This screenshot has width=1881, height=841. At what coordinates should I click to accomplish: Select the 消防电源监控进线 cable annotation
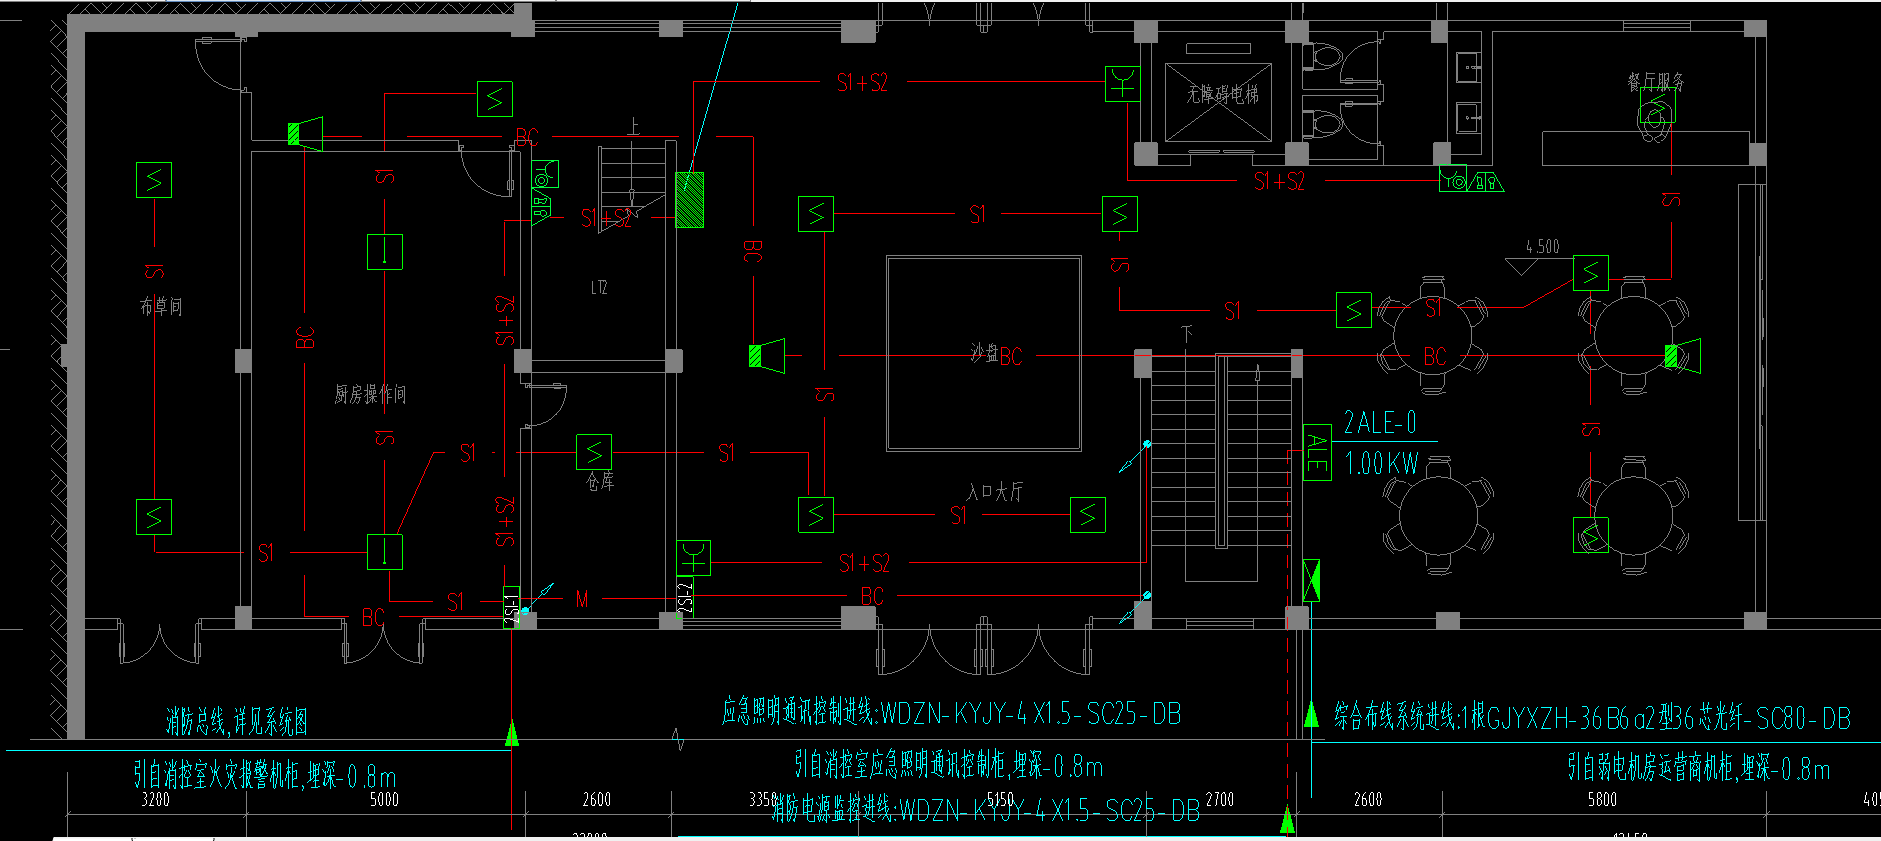tap(985, 811)
